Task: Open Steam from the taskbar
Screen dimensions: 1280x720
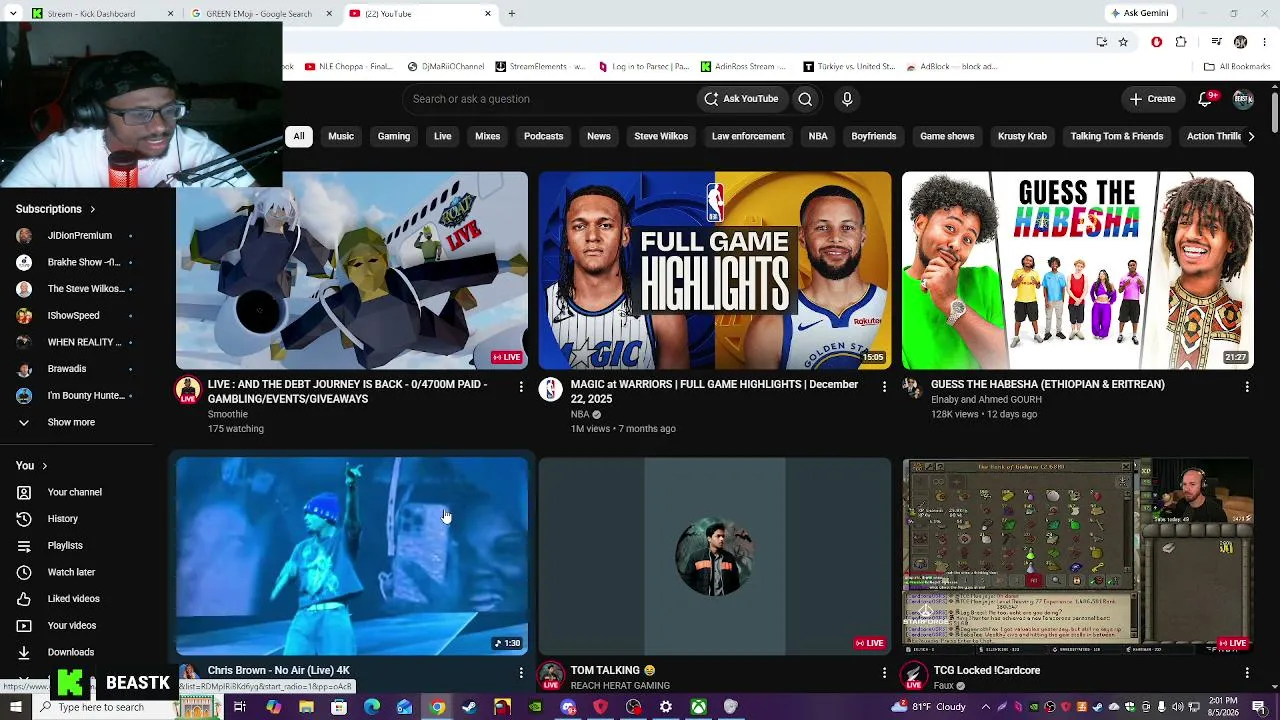Action: pos(469,707)
